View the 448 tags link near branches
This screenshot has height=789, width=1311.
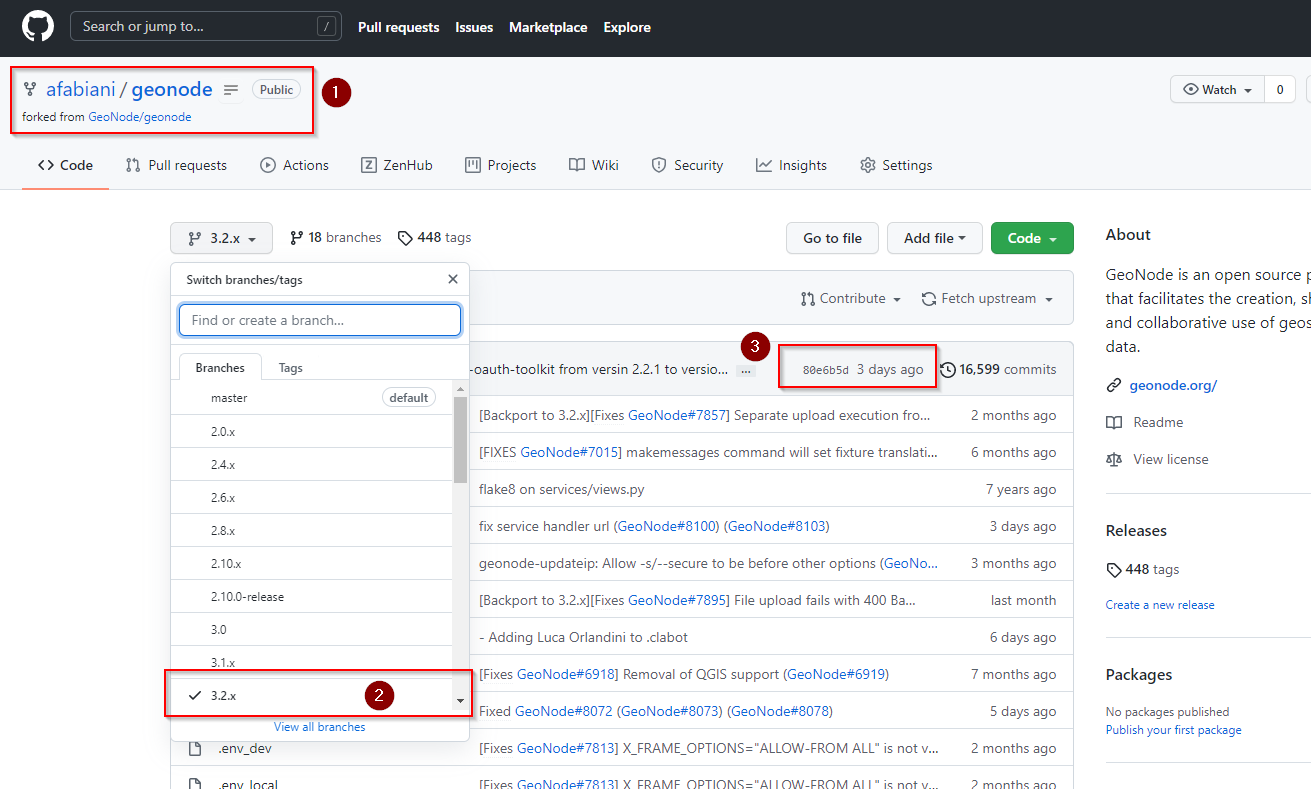tap(434, 238)
